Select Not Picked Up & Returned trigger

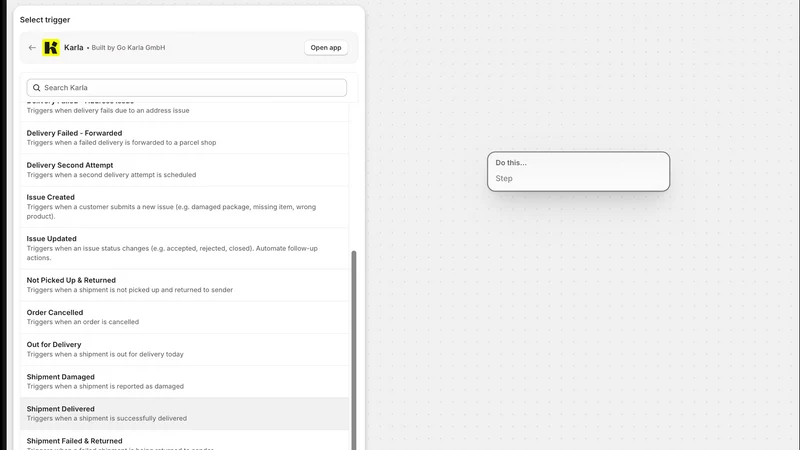point(184,285)
